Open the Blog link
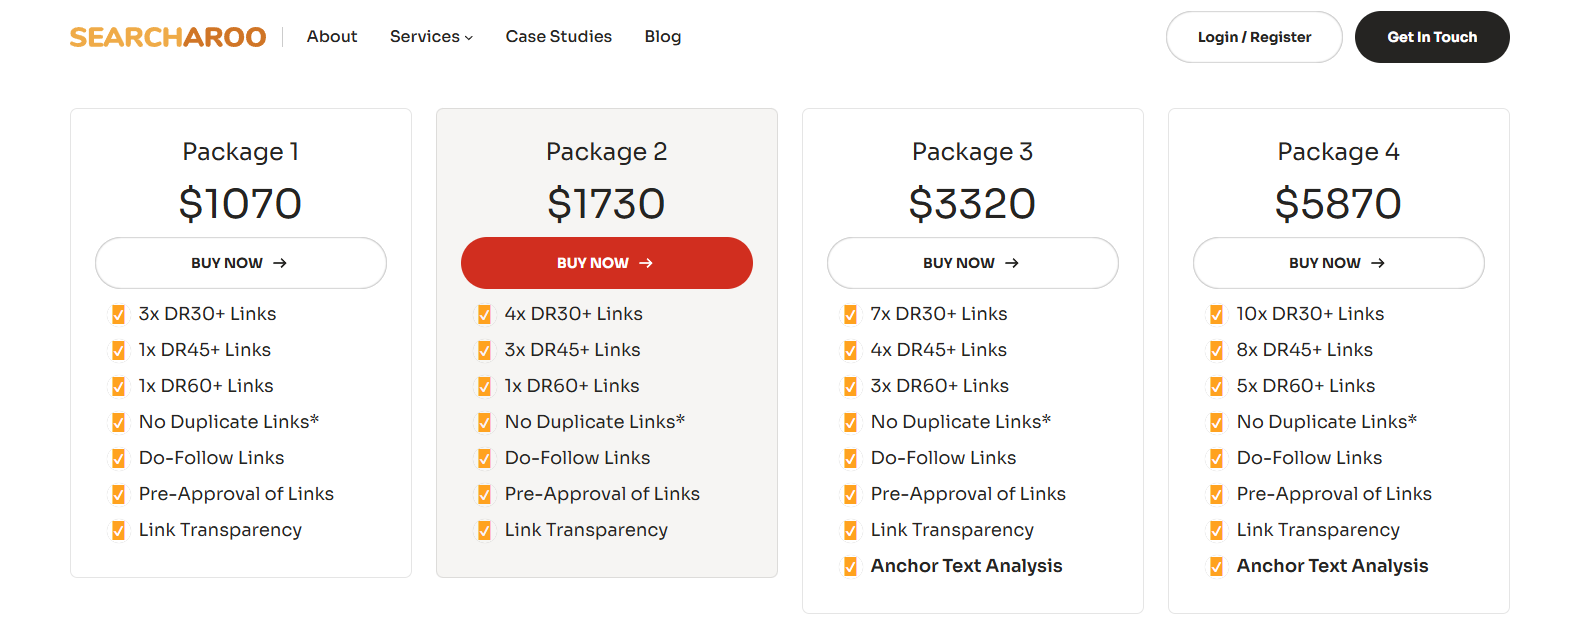Image resolution: width=1575 pixels, height=621 pixels. (663, 37)
